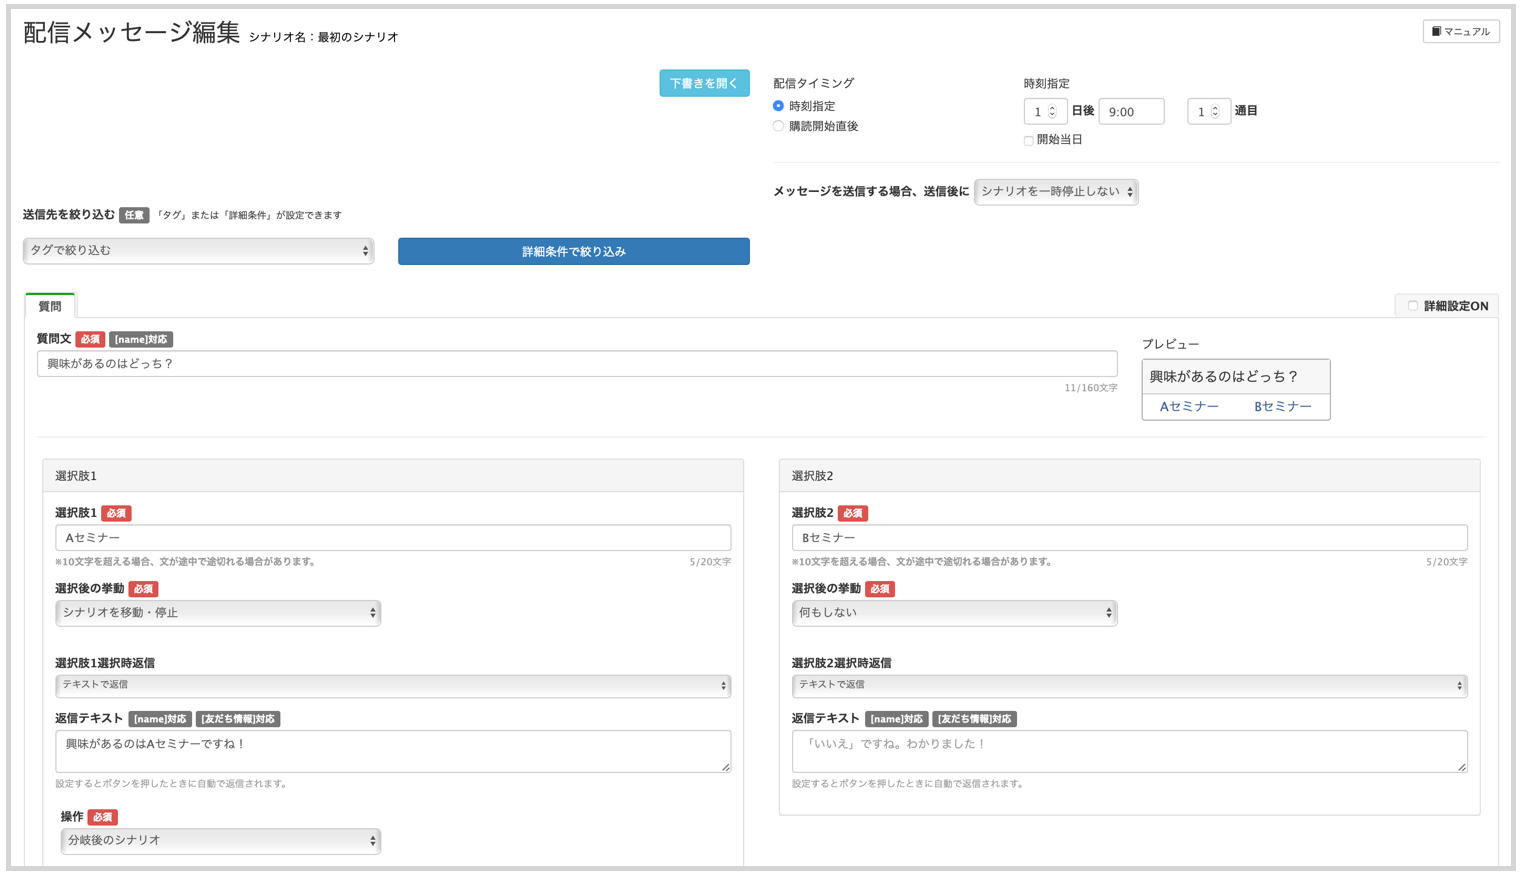Click Aセミナー in the preview box

click(x=1189, y=407)
